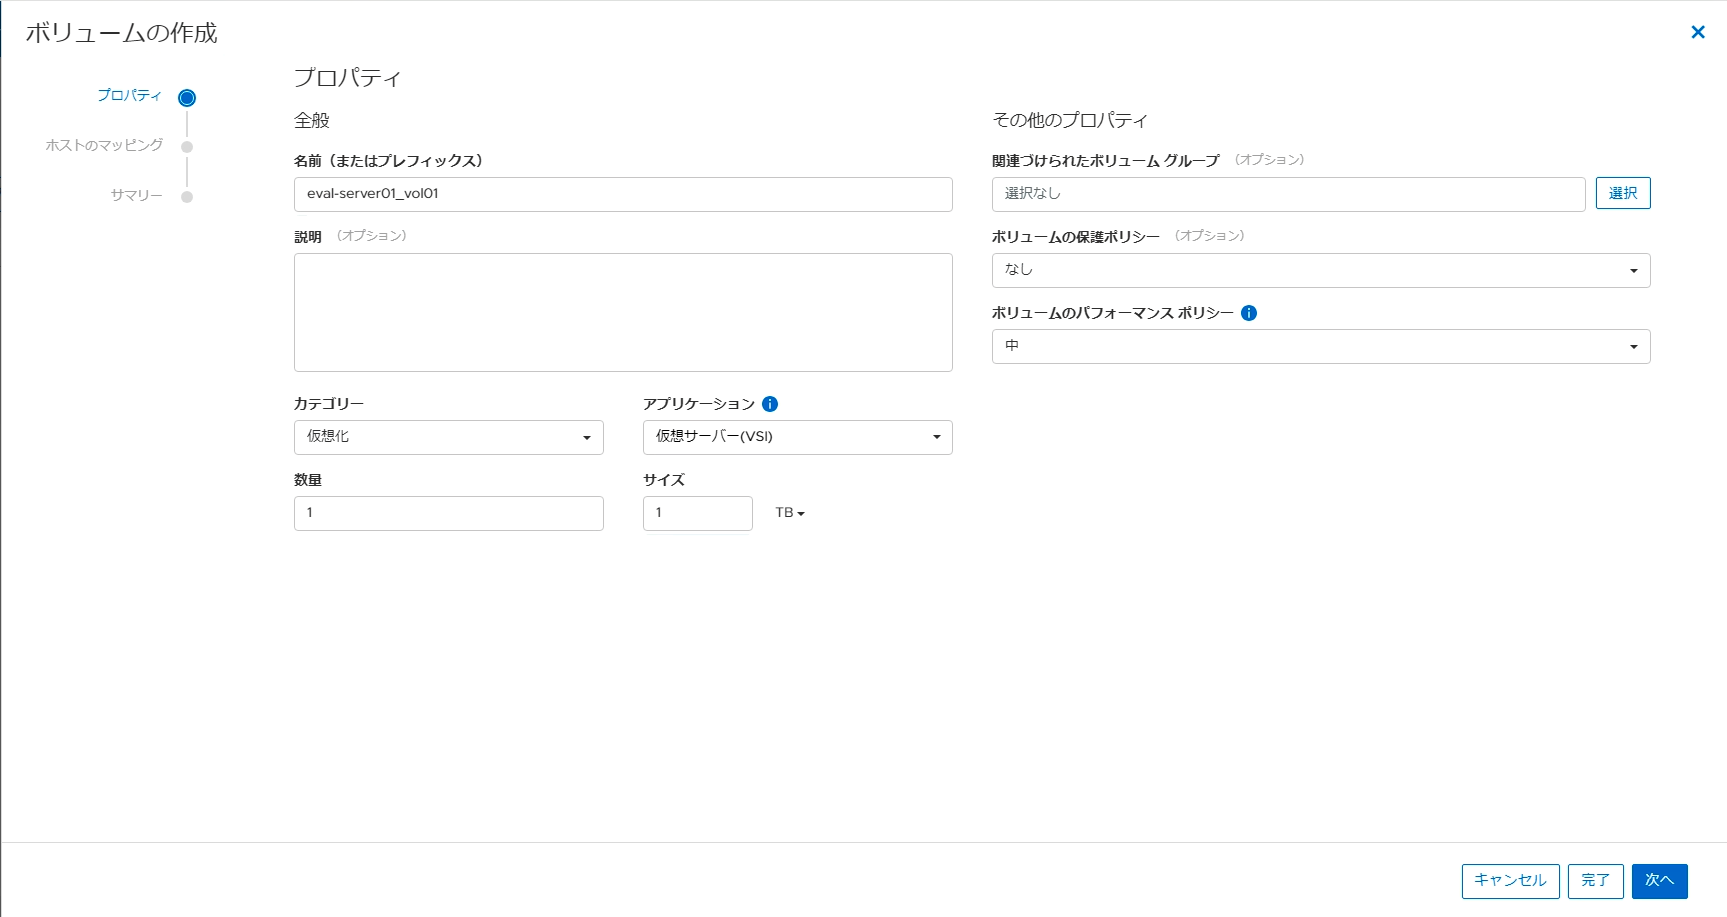The height and width of the screenshot is (917, 1727).
Task: Click the 次へ button to proceed
Action: [x=1659, y=881]
